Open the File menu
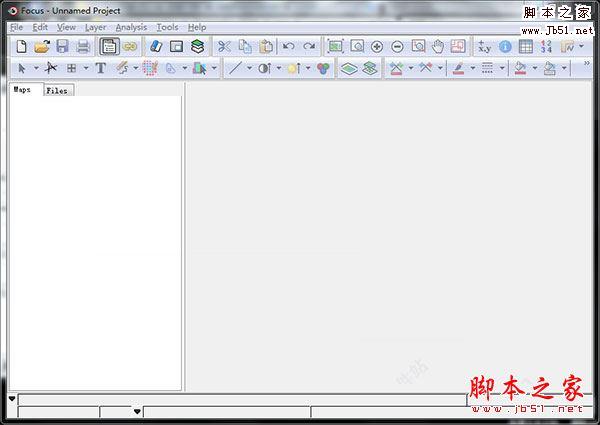This screenshot has width=600, height=425. point(16,27)
